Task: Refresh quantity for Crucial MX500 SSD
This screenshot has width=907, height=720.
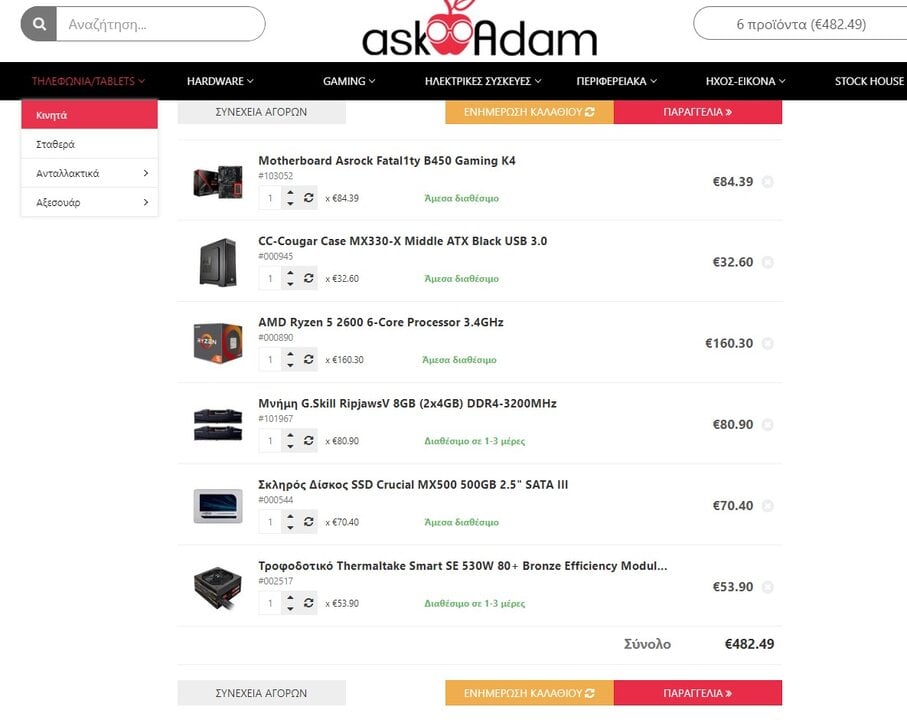Action: click(x=309, y=522)
